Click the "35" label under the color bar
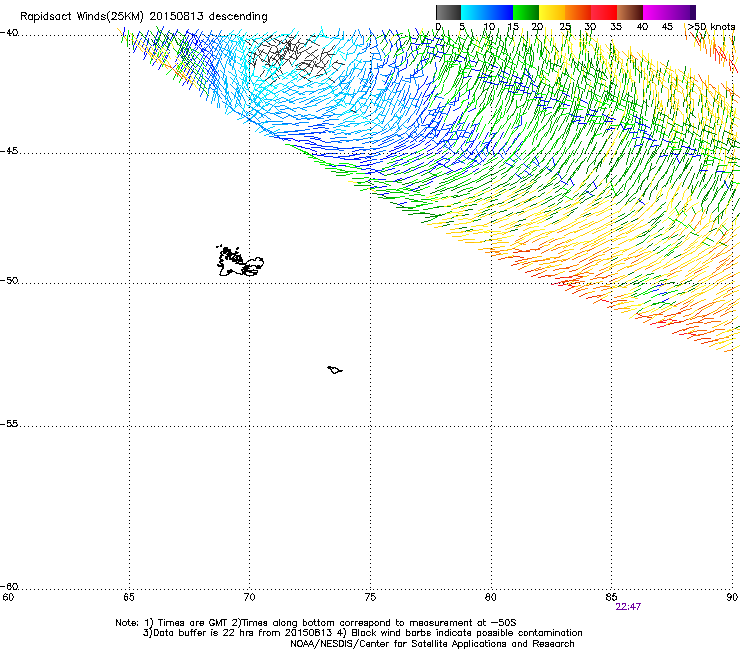 pos(616,27)
